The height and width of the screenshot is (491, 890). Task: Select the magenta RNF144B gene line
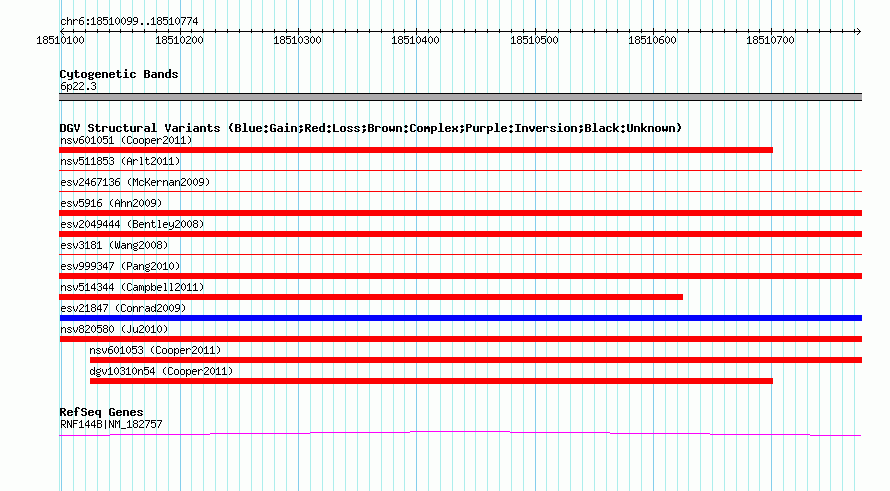click(460, 434)
